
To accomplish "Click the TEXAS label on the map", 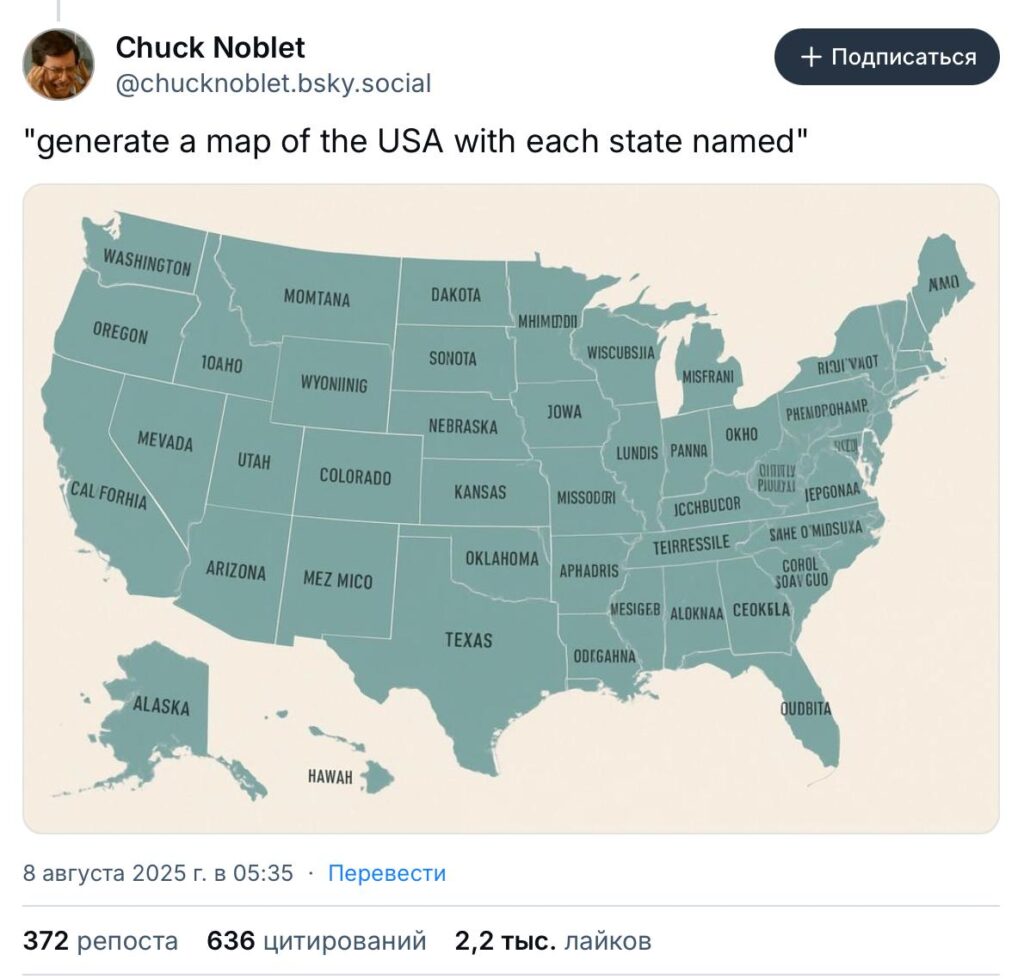I will (x=469, y=639).
